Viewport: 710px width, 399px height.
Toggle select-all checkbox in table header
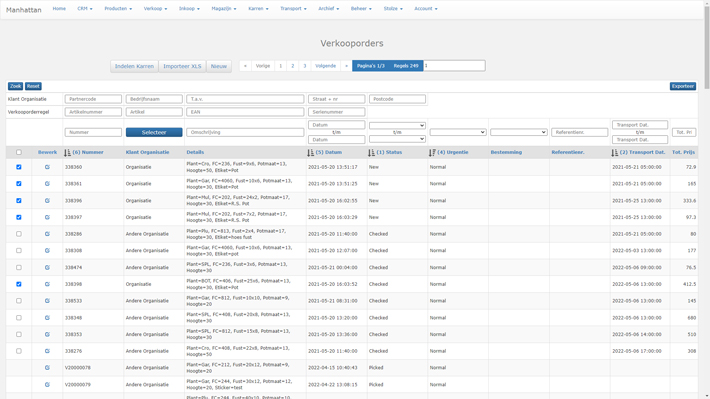(x=19, y=152)
